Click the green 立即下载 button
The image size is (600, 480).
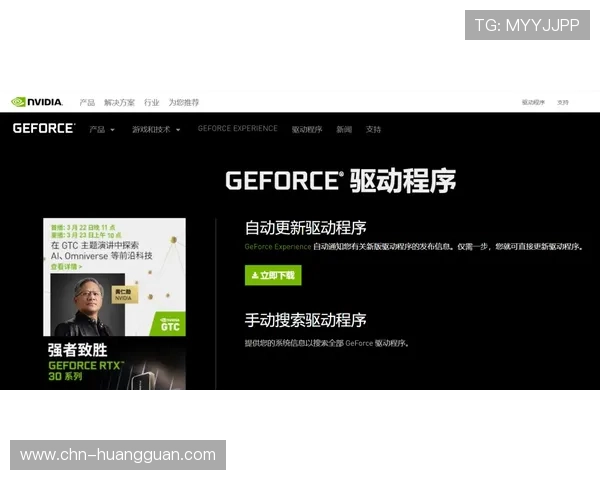point(273,275)
